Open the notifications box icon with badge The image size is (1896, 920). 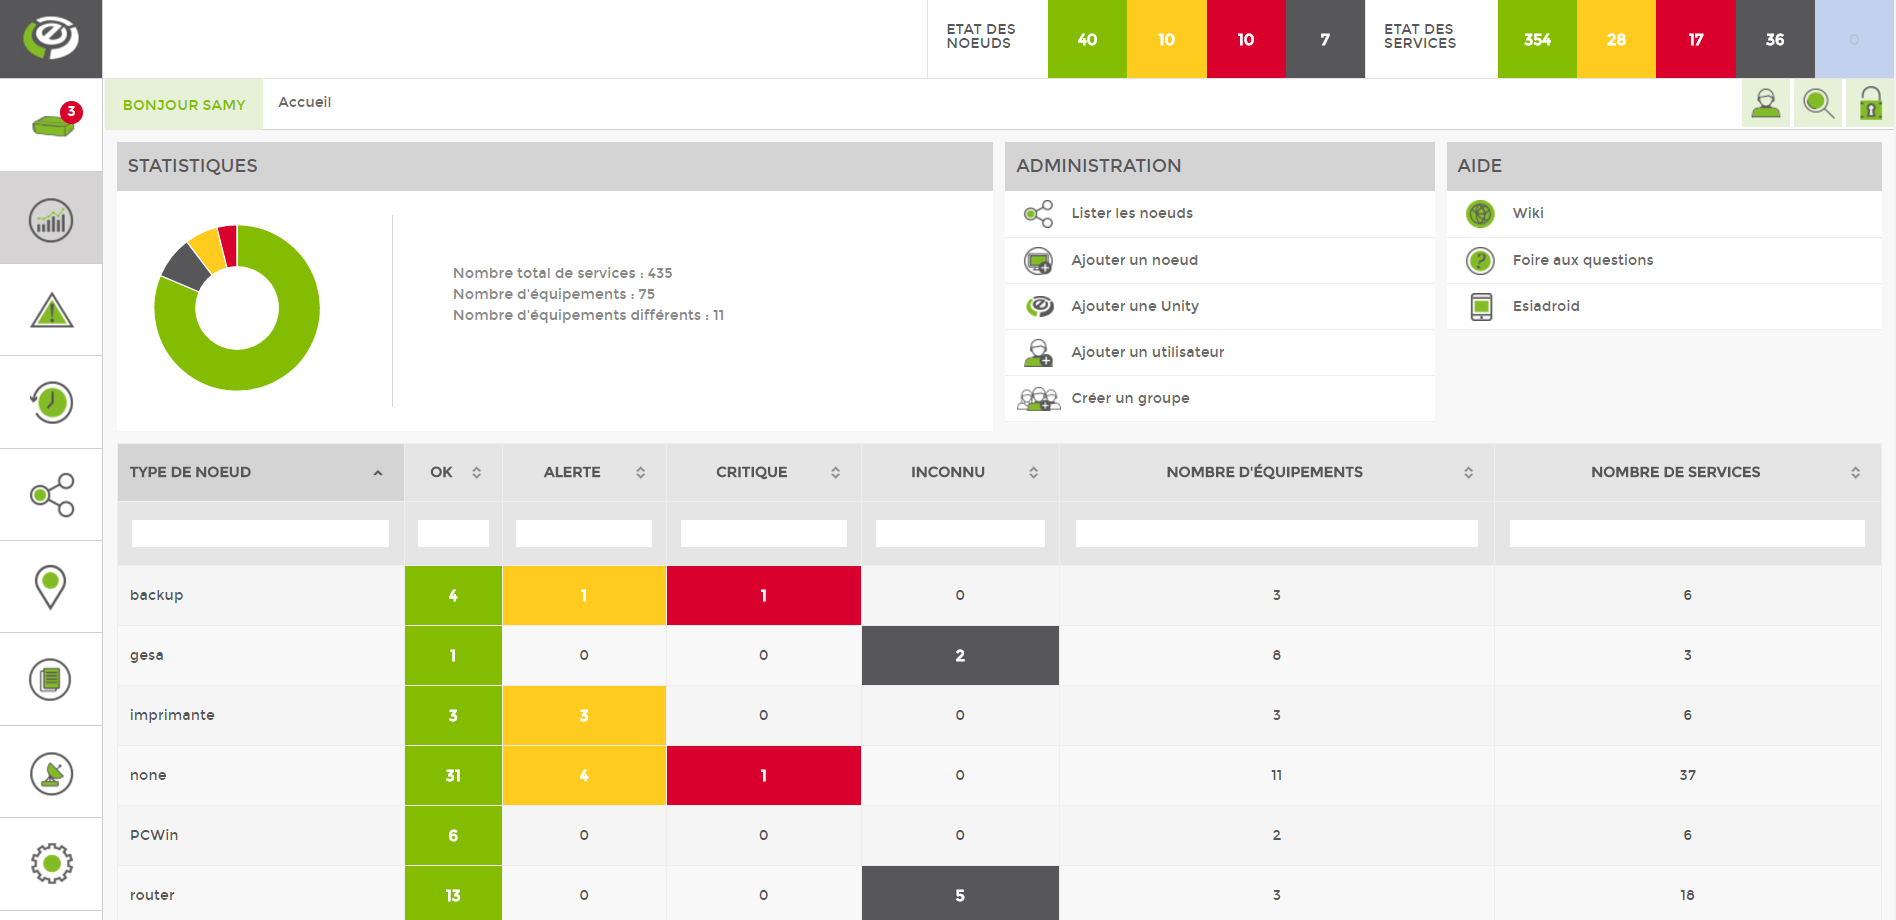pyautogui.click(x=52, y=125)
